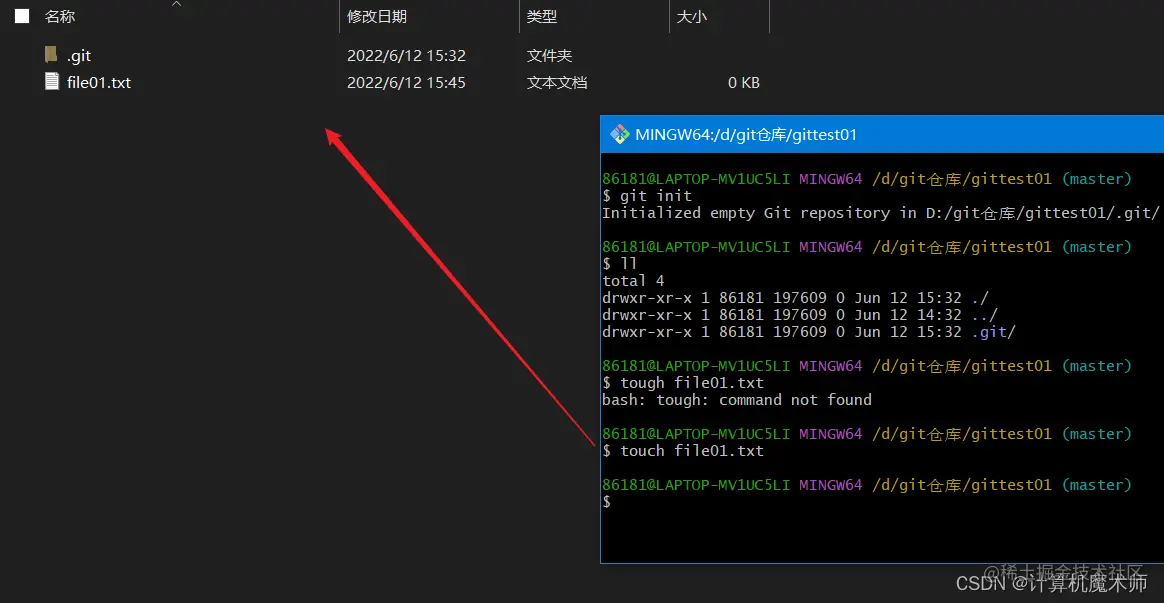The height and width of the screenshot is (603, 1164).
Task: Click the sort arrow above 名称 column
Action: click(x=177, y=4)
